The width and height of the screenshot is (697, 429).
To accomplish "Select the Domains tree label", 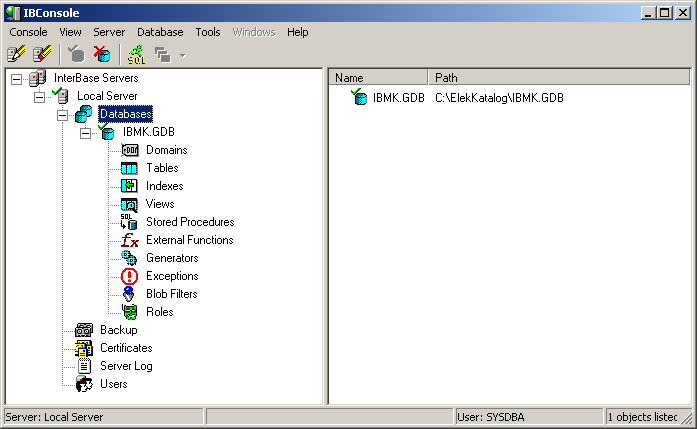I will point(167,150).
